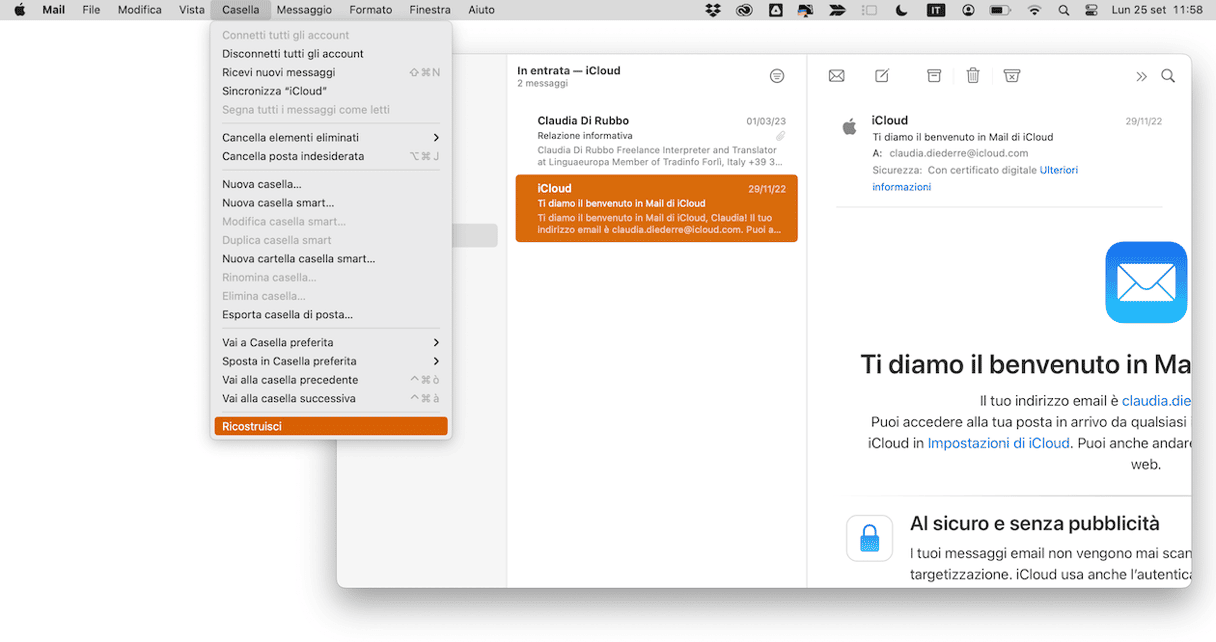The height and width of the screenshot is (642, 1216).
Task: Open the Messaggio menu
Action: coord(304,10)
